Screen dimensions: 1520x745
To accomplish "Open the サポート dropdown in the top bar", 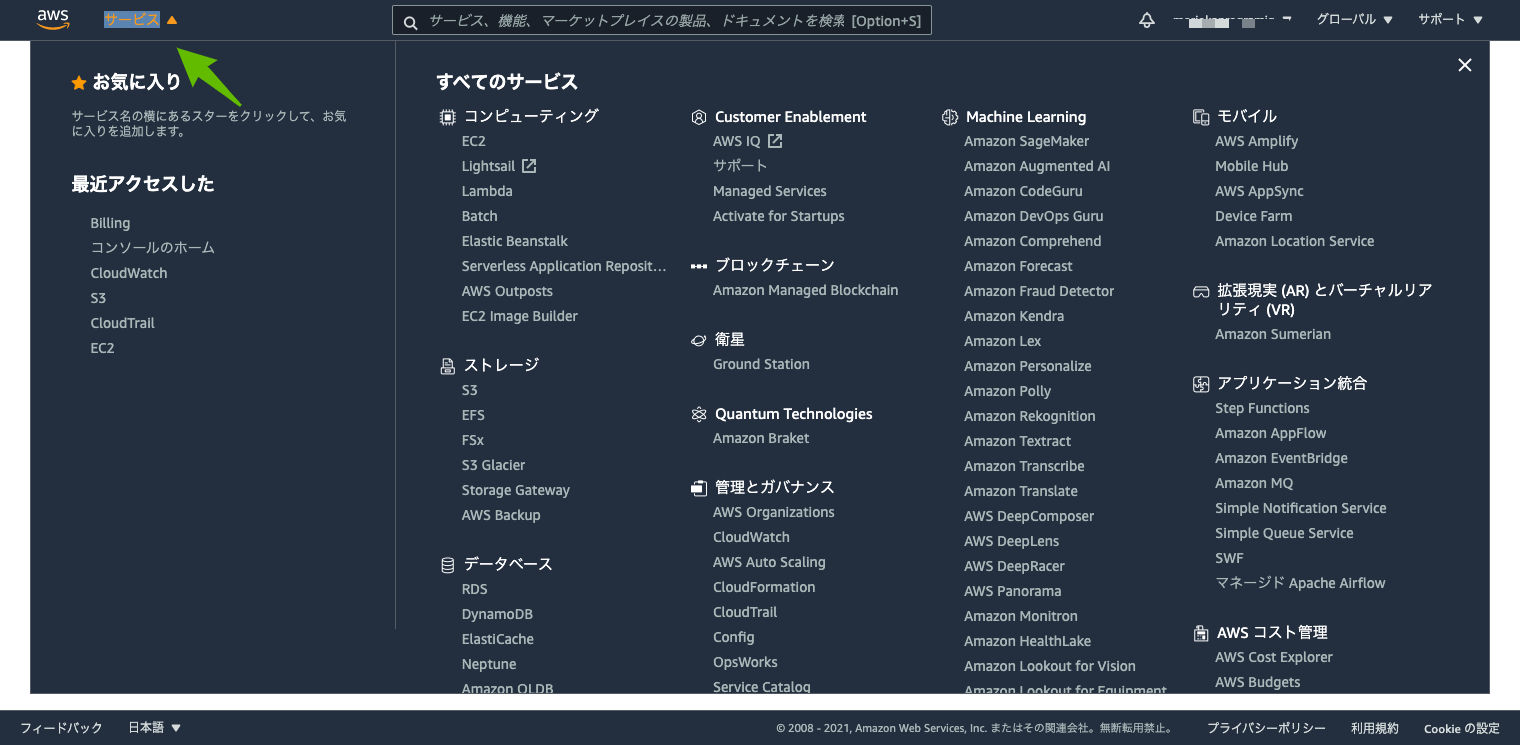I will click(1451, 20).
